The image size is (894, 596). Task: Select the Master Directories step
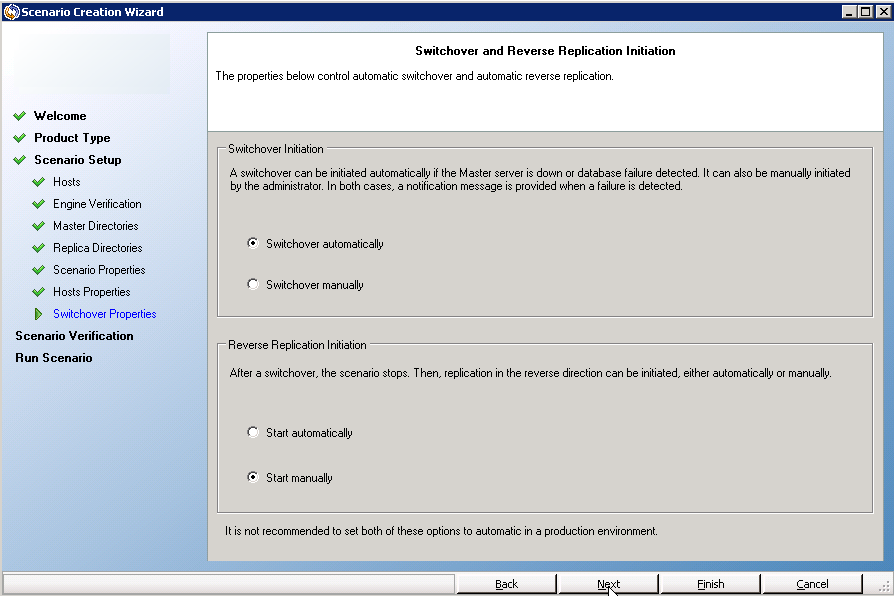coord(96,226)
